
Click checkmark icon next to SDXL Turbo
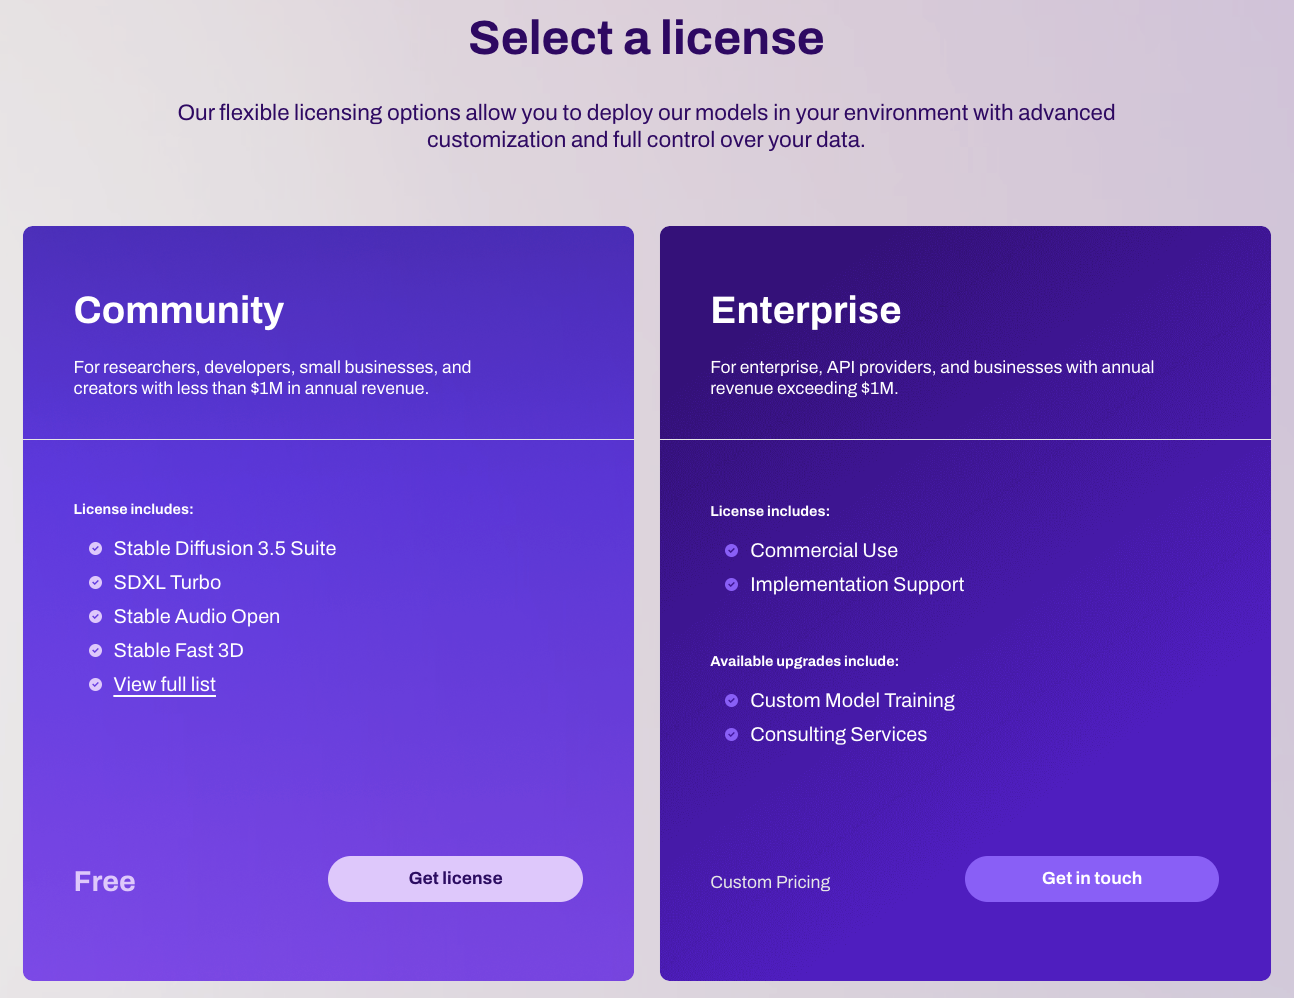pos(96,583)
